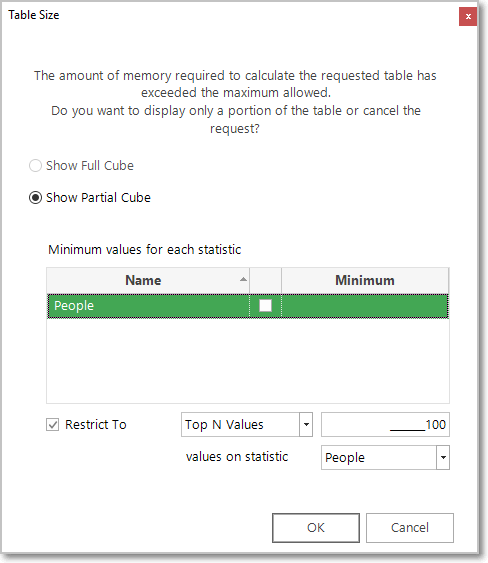Click the blank checkbox column header

pyautogui.click(x=265, y=280)
